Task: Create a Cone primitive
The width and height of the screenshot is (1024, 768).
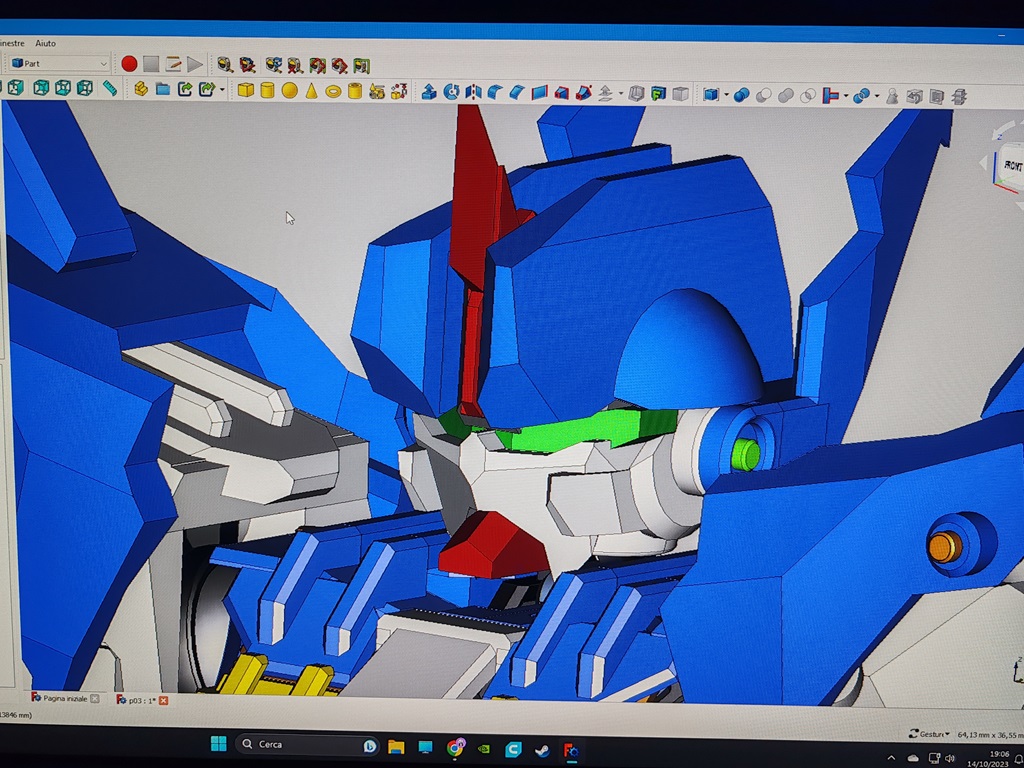Action: coord(311,91)
